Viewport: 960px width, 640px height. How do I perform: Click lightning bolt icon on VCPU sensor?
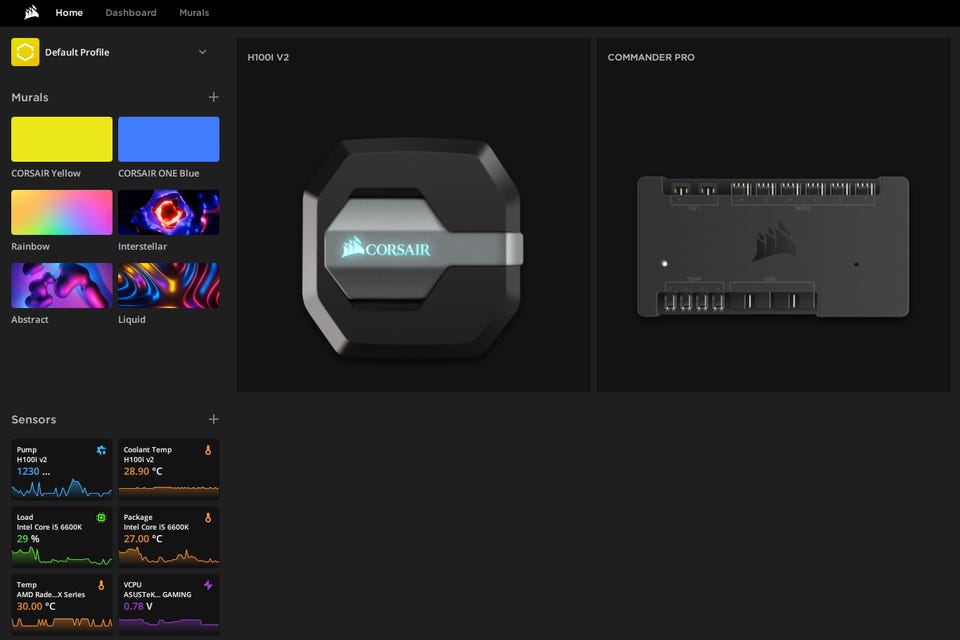(208, 585)
